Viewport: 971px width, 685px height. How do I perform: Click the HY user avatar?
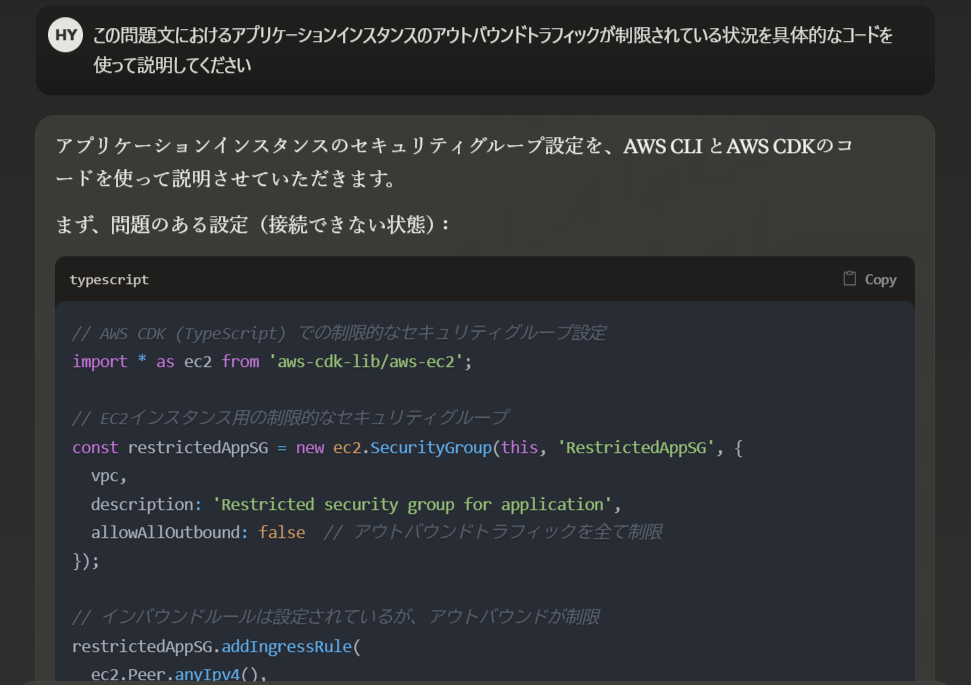click(66, 35)
